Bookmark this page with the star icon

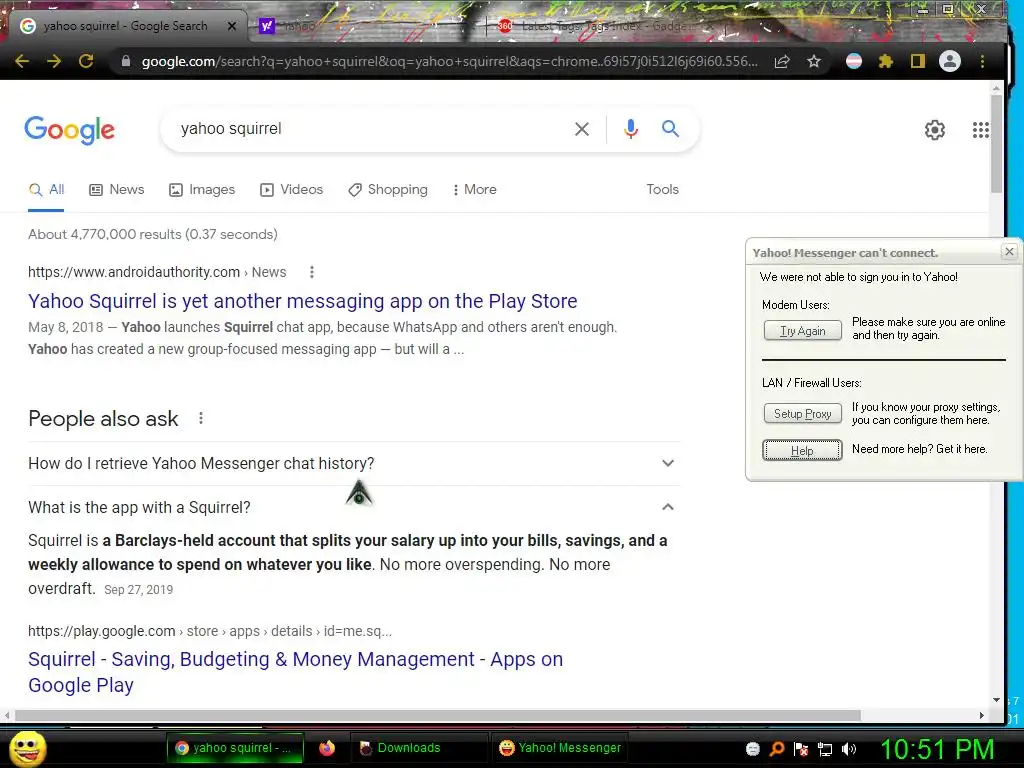(814, 61)
